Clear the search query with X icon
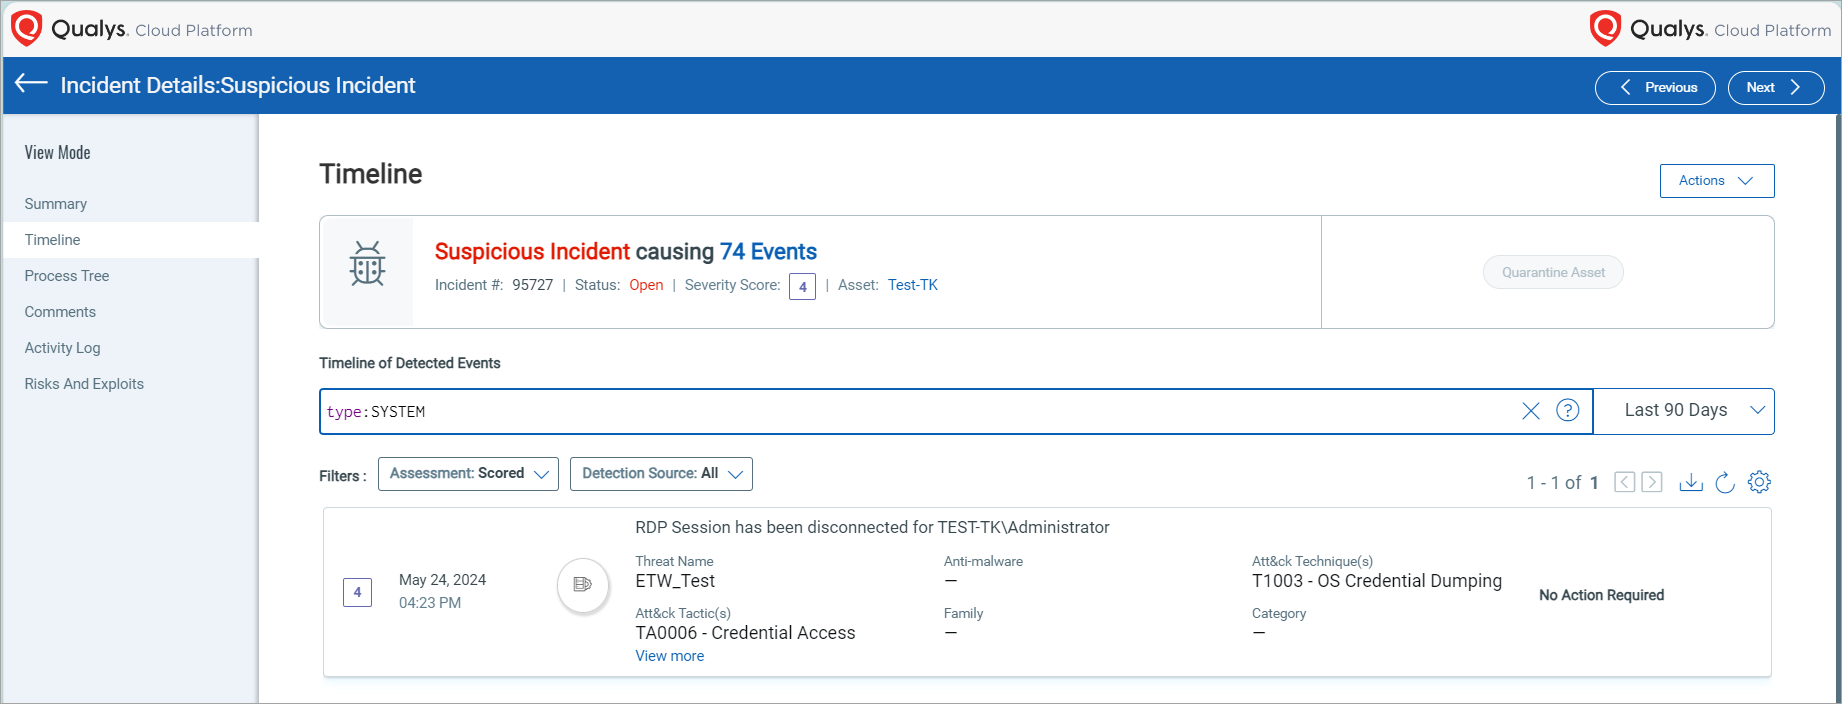This screenshot has width=1842, height=704. [1530, 411]
